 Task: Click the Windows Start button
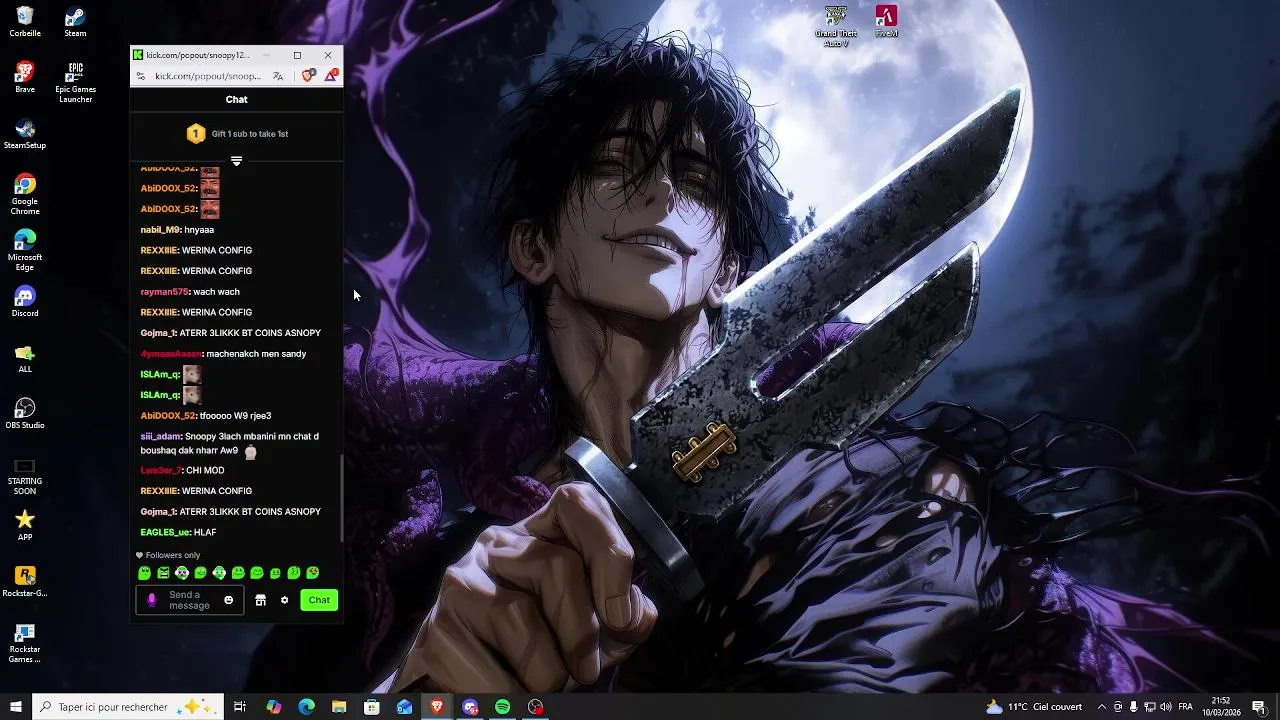(x=16, y=707)
